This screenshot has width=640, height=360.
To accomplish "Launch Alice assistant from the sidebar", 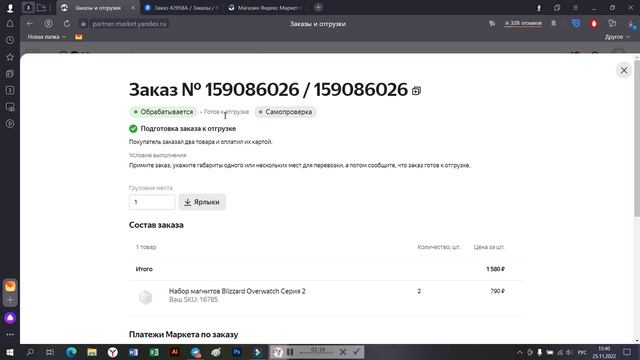I will 10,318.
